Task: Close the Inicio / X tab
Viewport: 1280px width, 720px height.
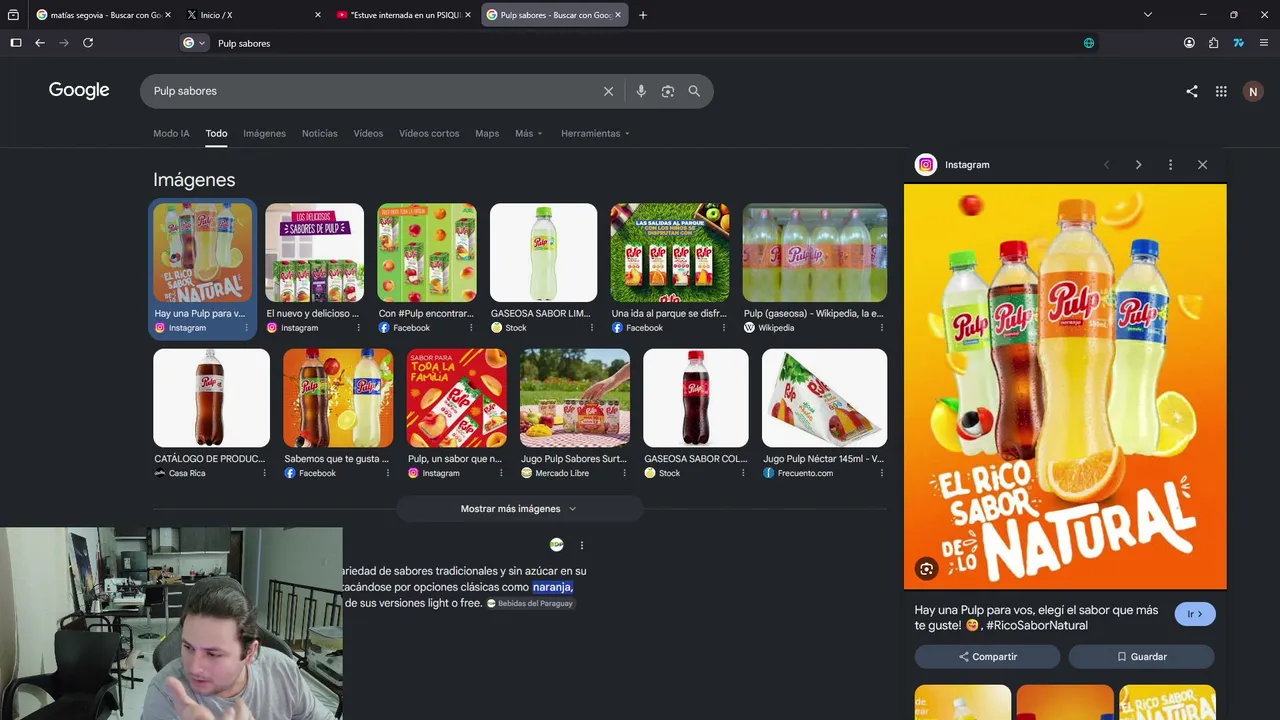Action: (318, 15)
